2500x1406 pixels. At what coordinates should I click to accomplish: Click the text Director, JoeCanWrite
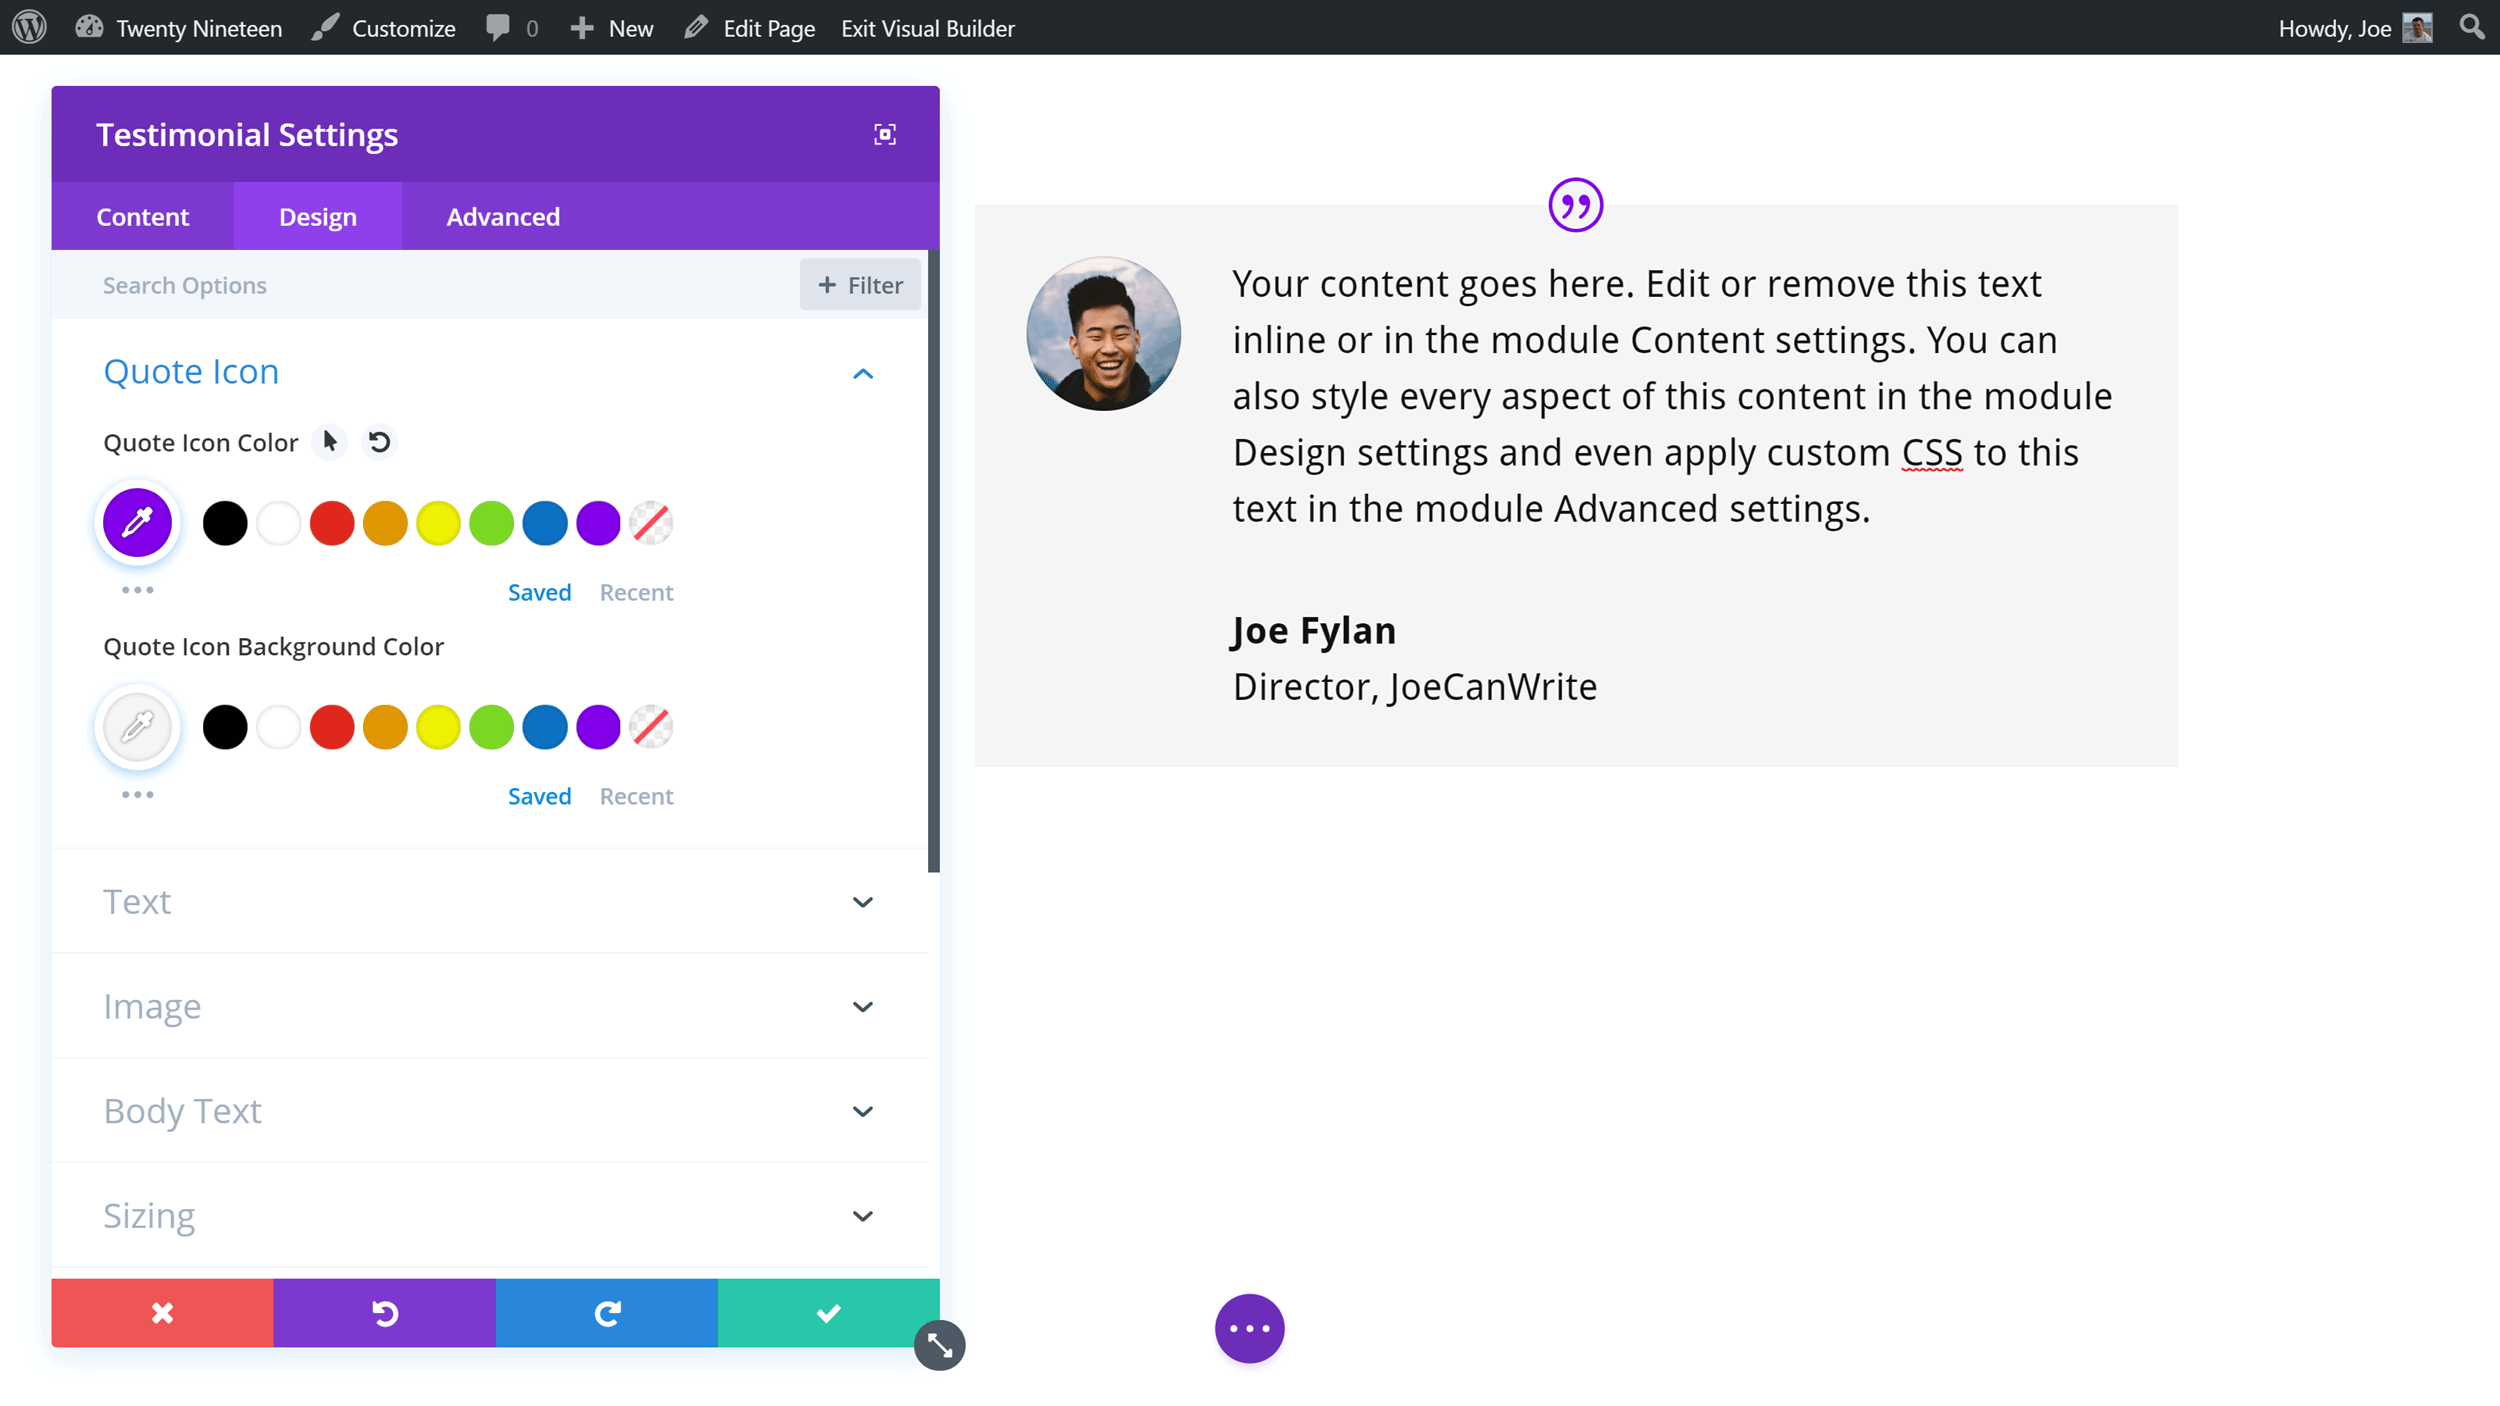click(x=1415, y=687)
